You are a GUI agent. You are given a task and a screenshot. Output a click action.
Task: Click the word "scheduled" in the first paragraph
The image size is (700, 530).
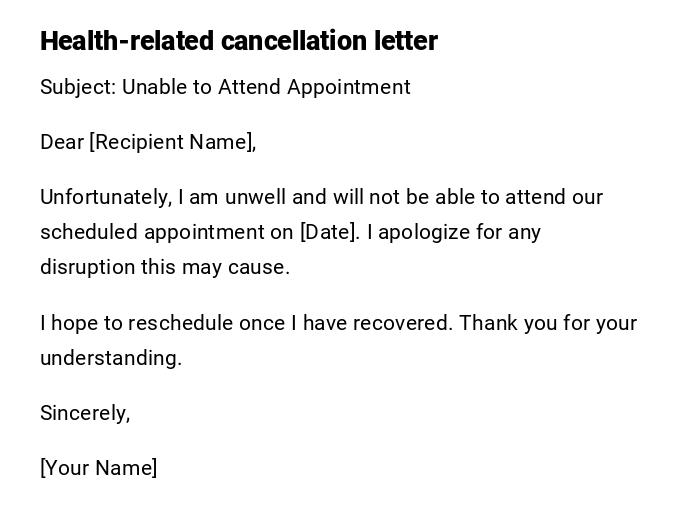click(x=89, y=232)
